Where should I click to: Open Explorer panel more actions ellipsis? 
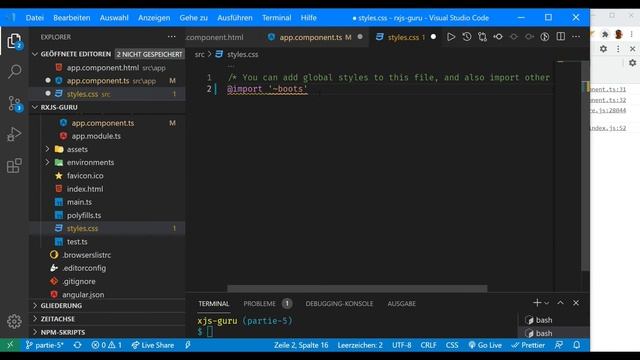click(x=171, y=37)
